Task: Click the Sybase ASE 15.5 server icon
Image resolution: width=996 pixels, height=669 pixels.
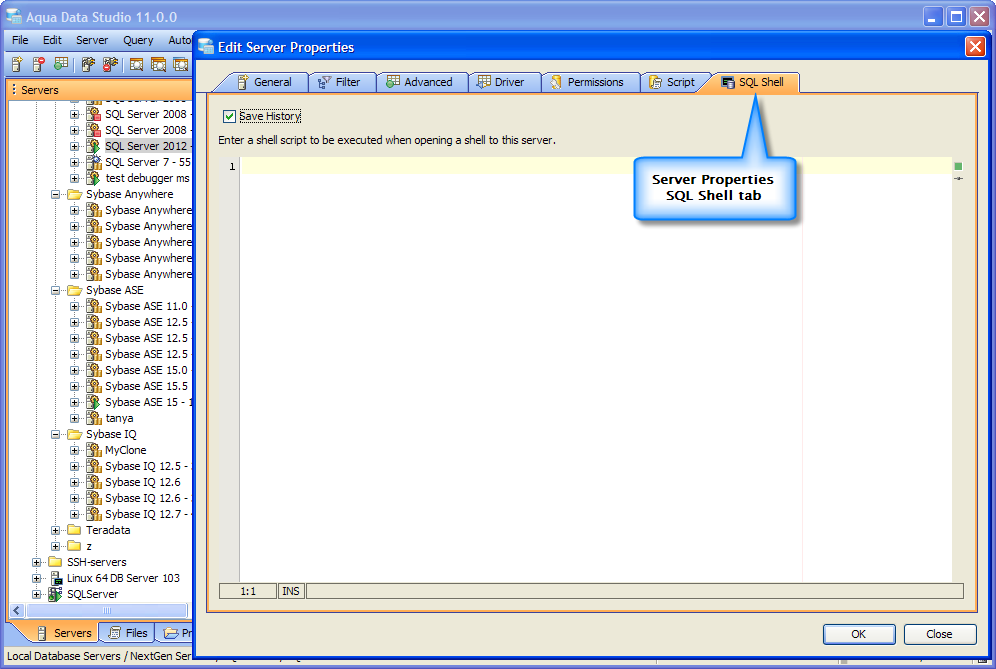Action: pos(94,386)
